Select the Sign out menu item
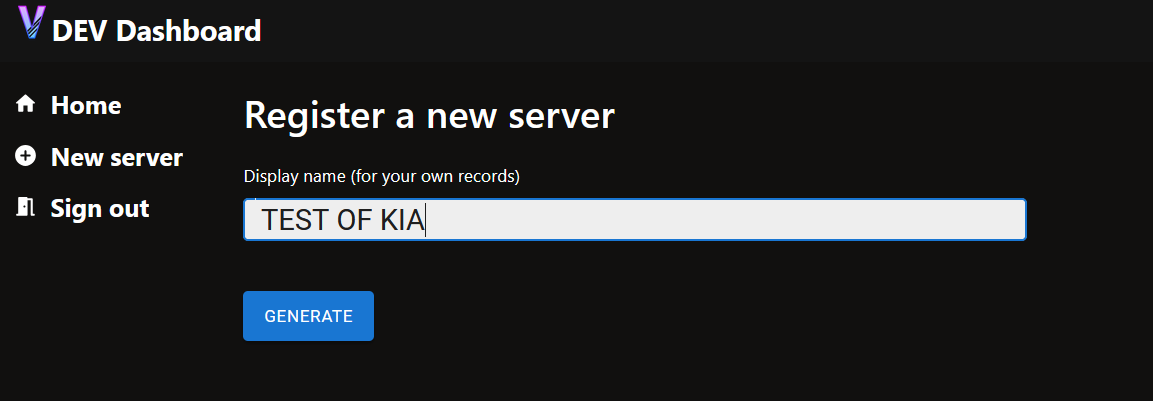 (100, 208)
